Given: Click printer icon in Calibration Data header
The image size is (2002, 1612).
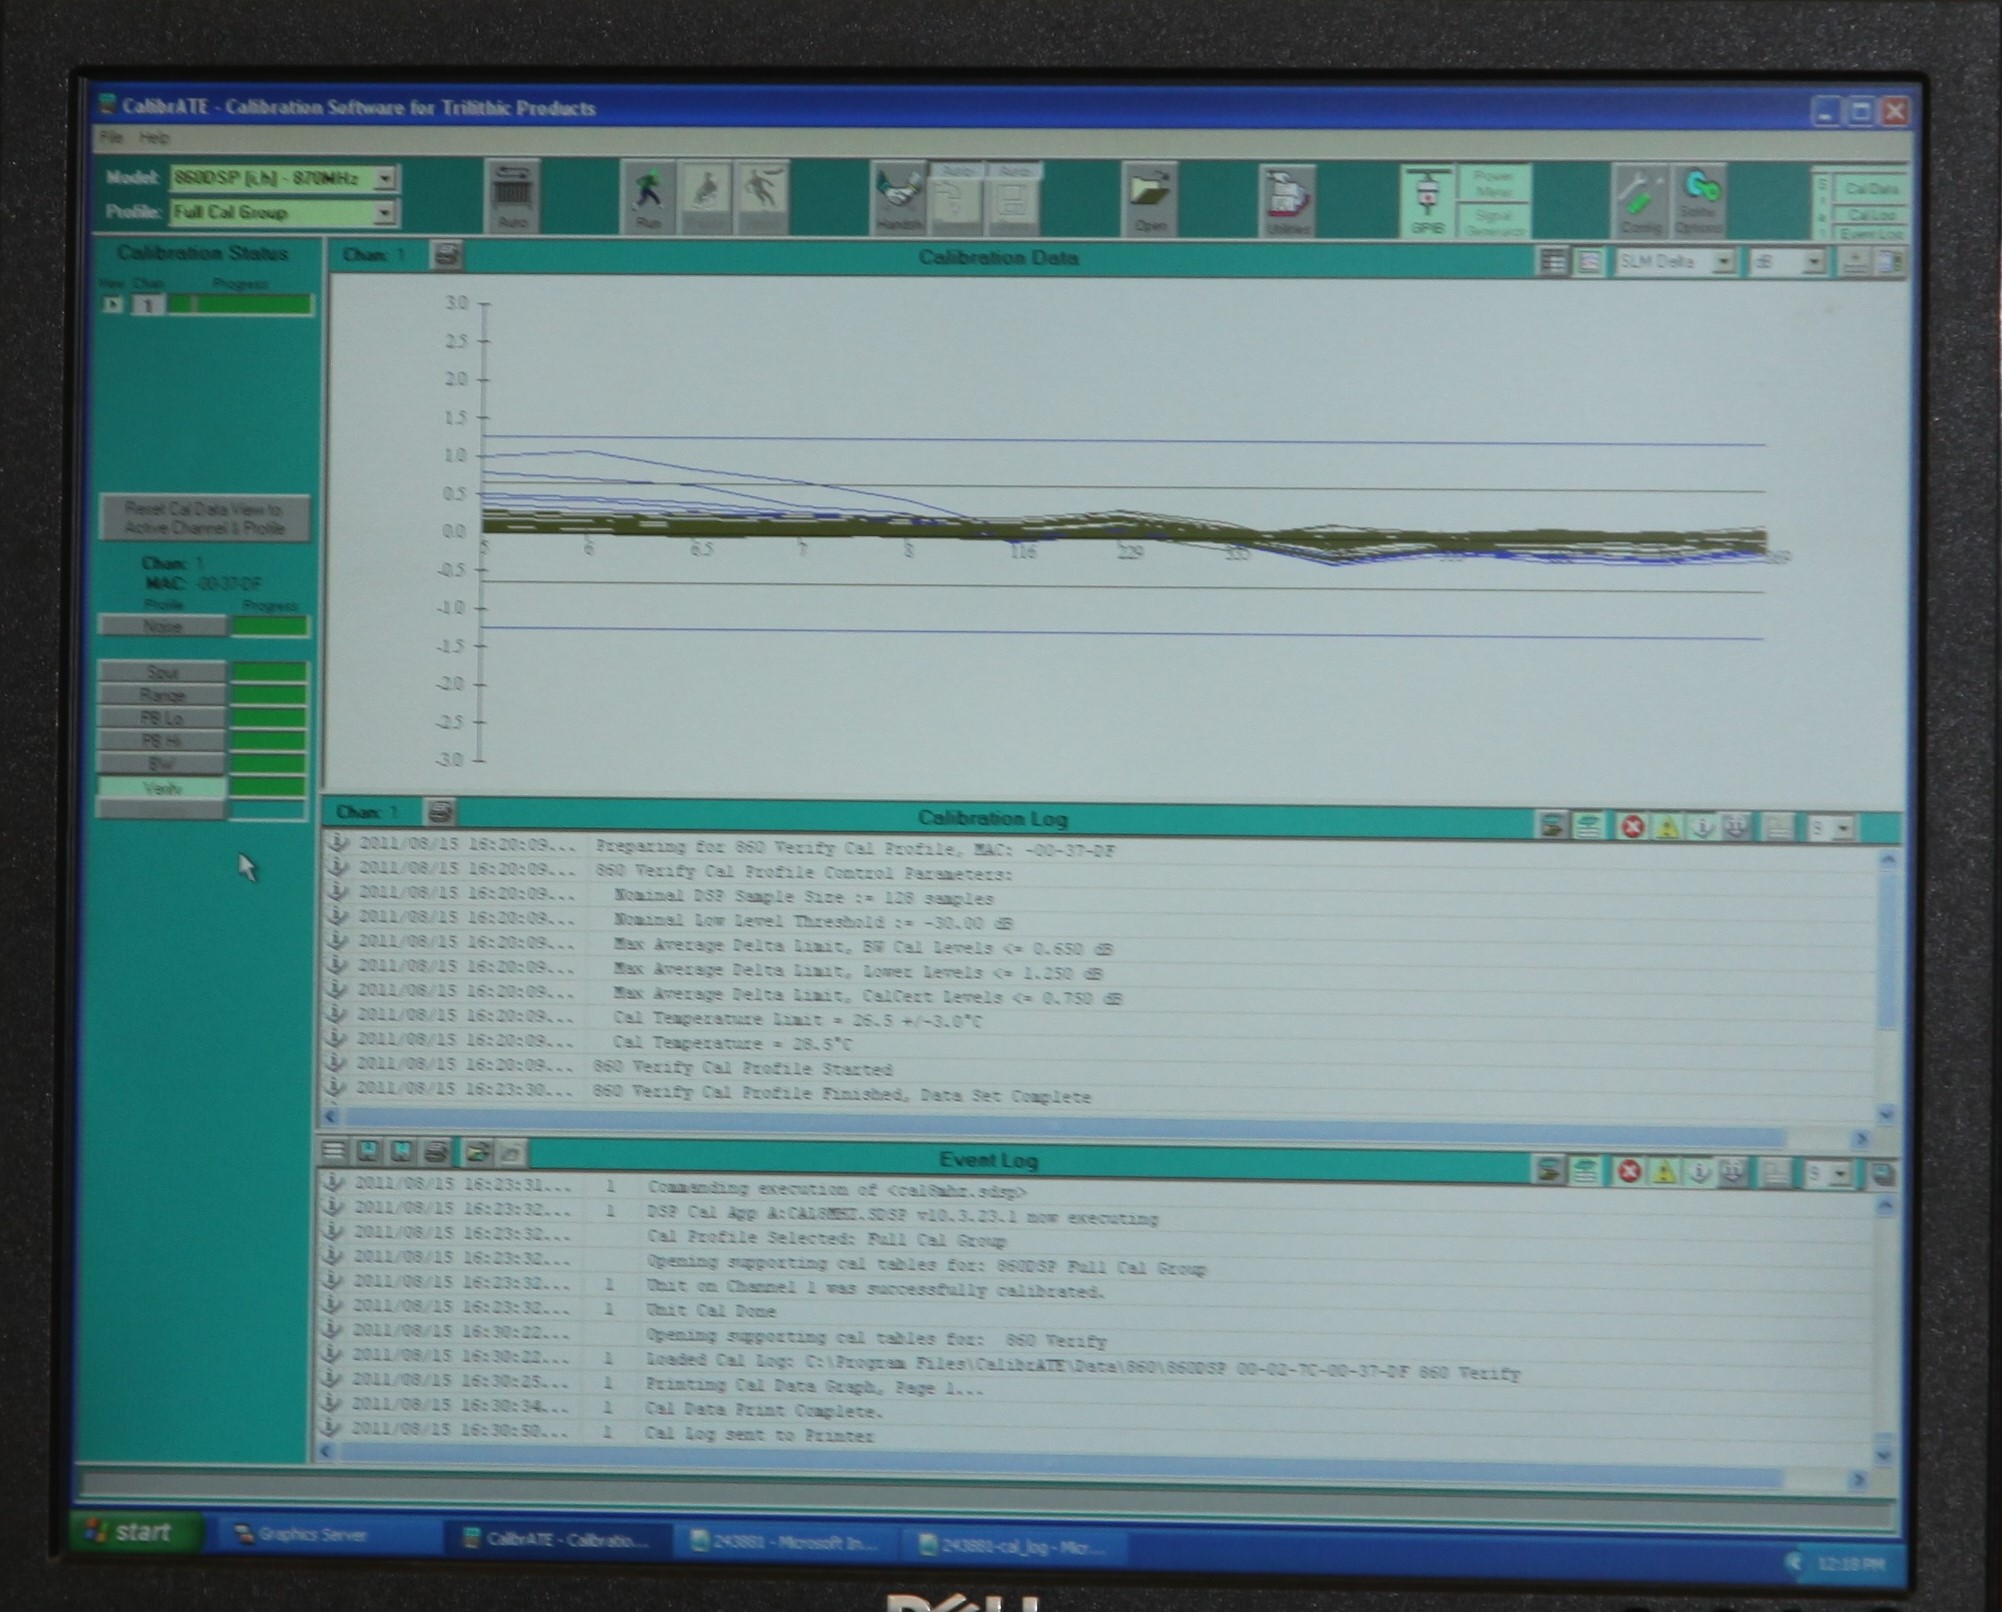Looking at the screenshot, I should pos(447,256).
